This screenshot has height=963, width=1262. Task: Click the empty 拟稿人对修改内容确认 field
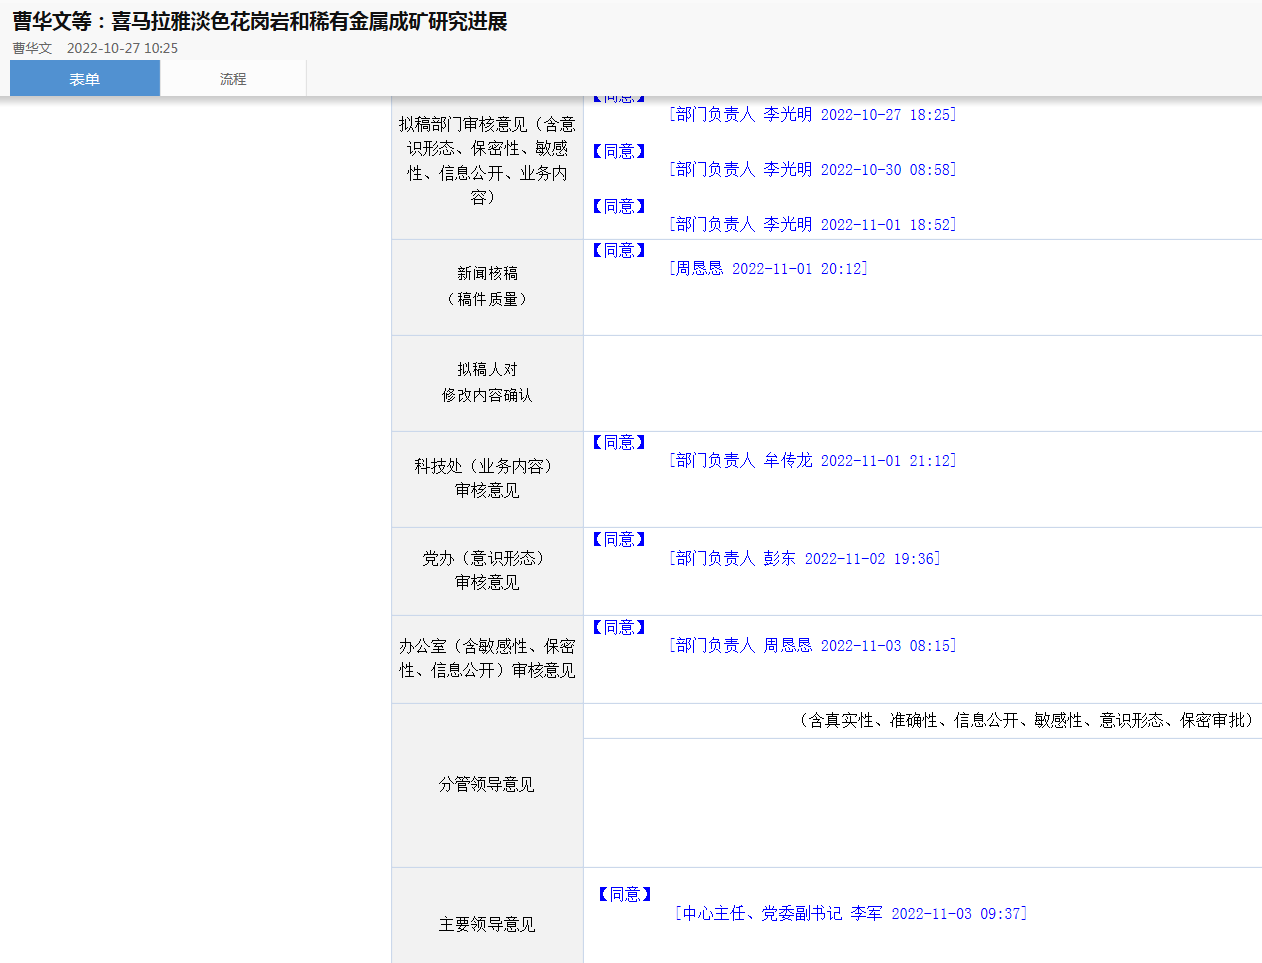click(922, 383)
